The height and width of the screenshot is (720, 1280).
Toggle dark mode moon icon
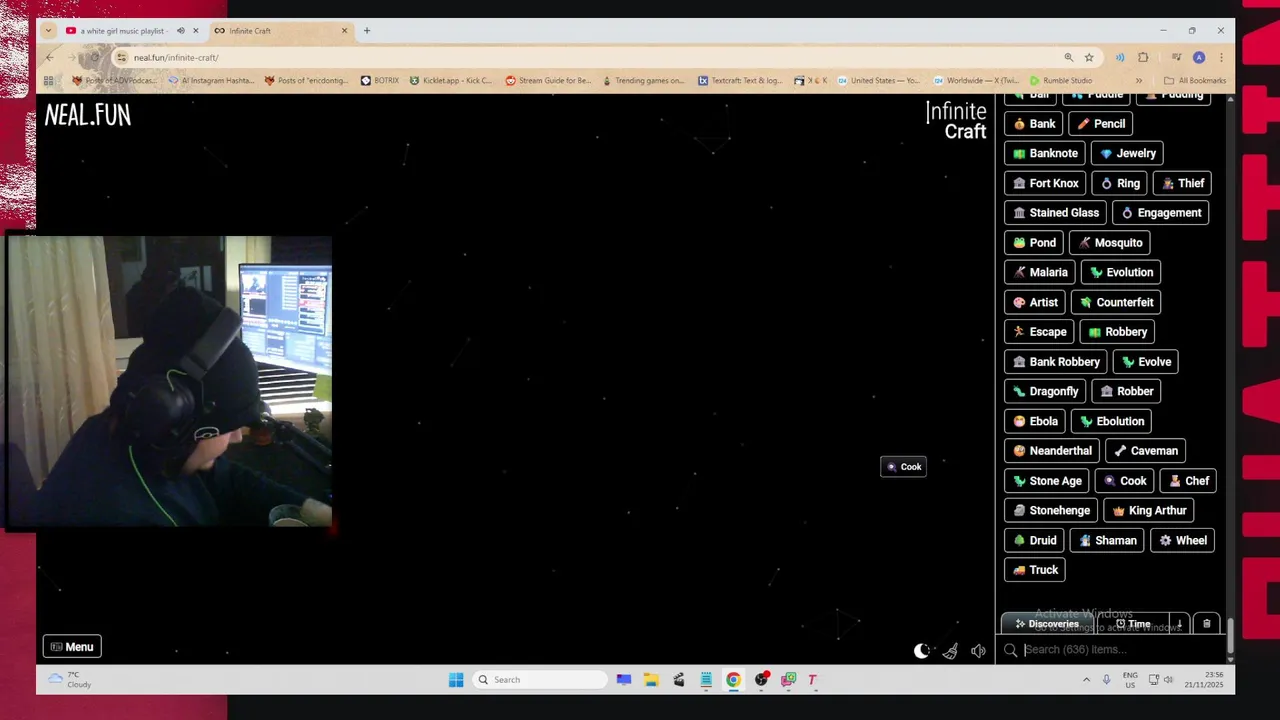(x=922, y=651)
